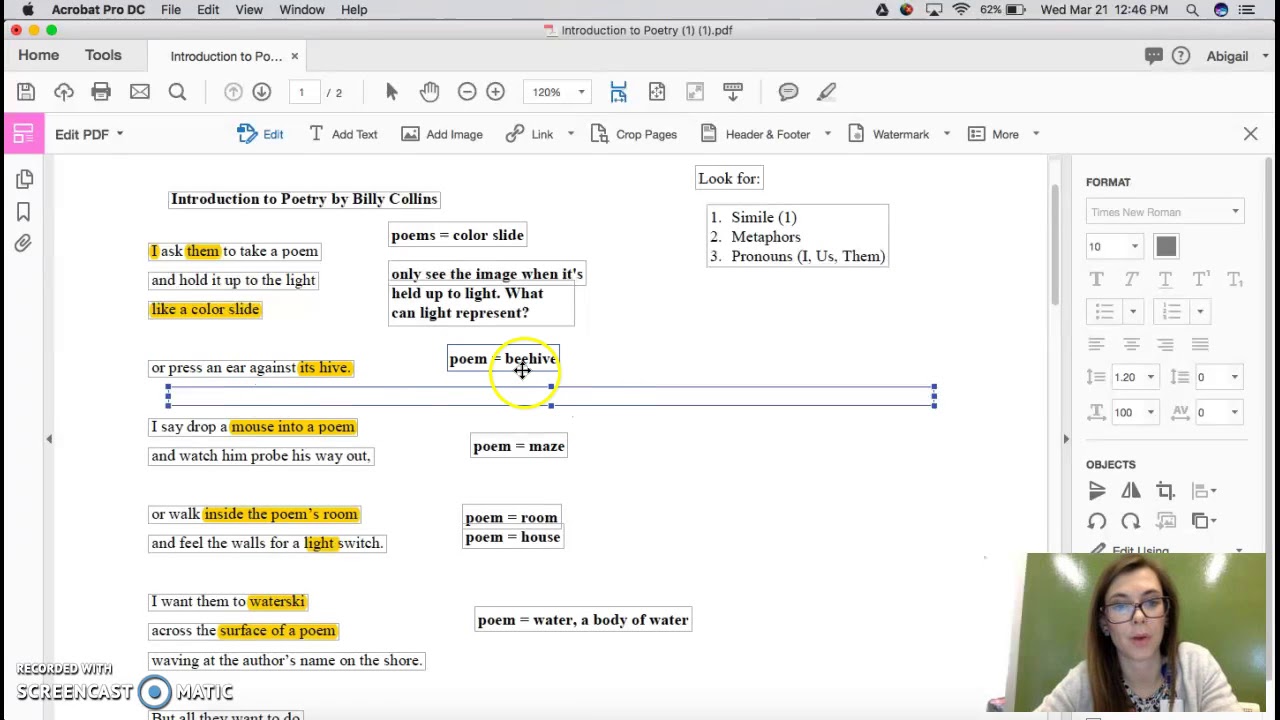Click the upload to cloud icon

pyautogui.click(x=64, y=92)
